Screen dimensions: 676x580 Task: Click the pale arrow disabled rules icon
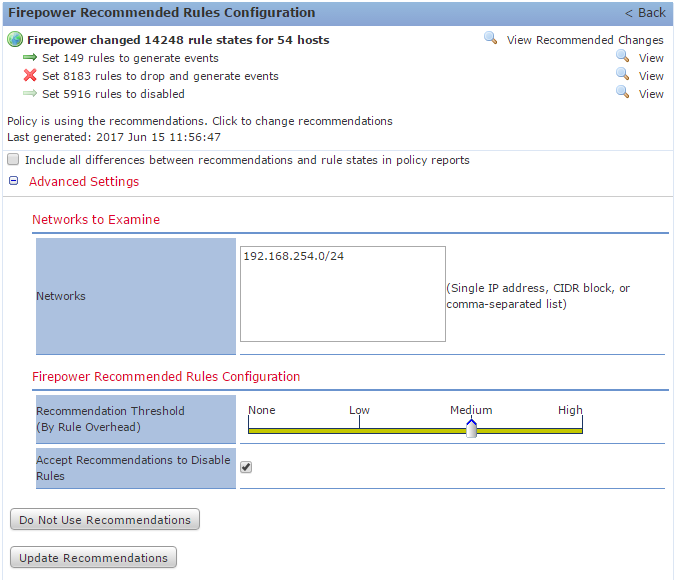(30, 93)
